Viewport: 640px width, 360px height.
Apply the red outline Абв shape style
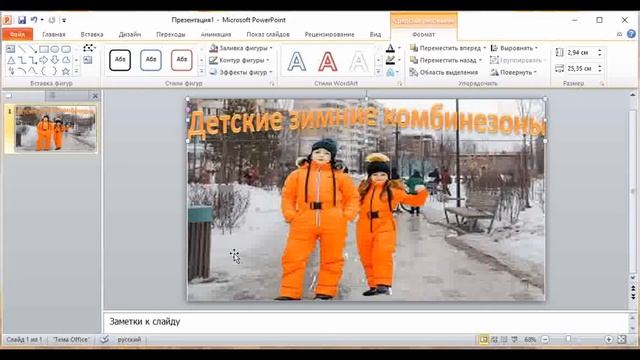click(181, 60)
